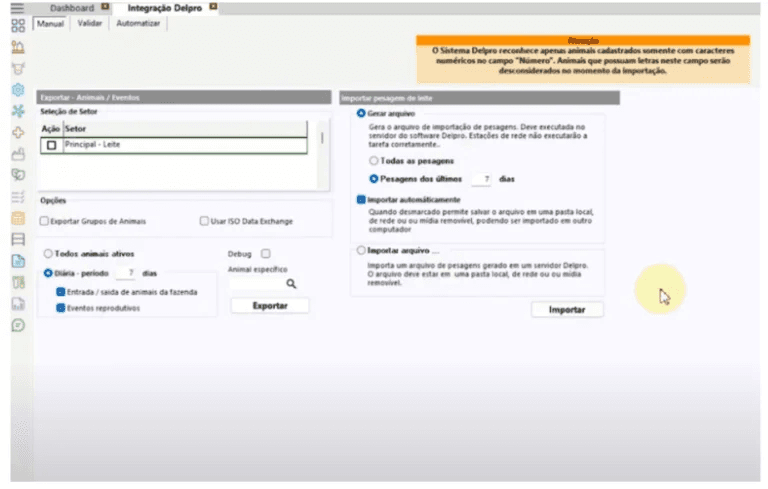The height and width of the screenshot is (489, 768).
Task: Select the Importar arquivo radio button
Action: 361,251
